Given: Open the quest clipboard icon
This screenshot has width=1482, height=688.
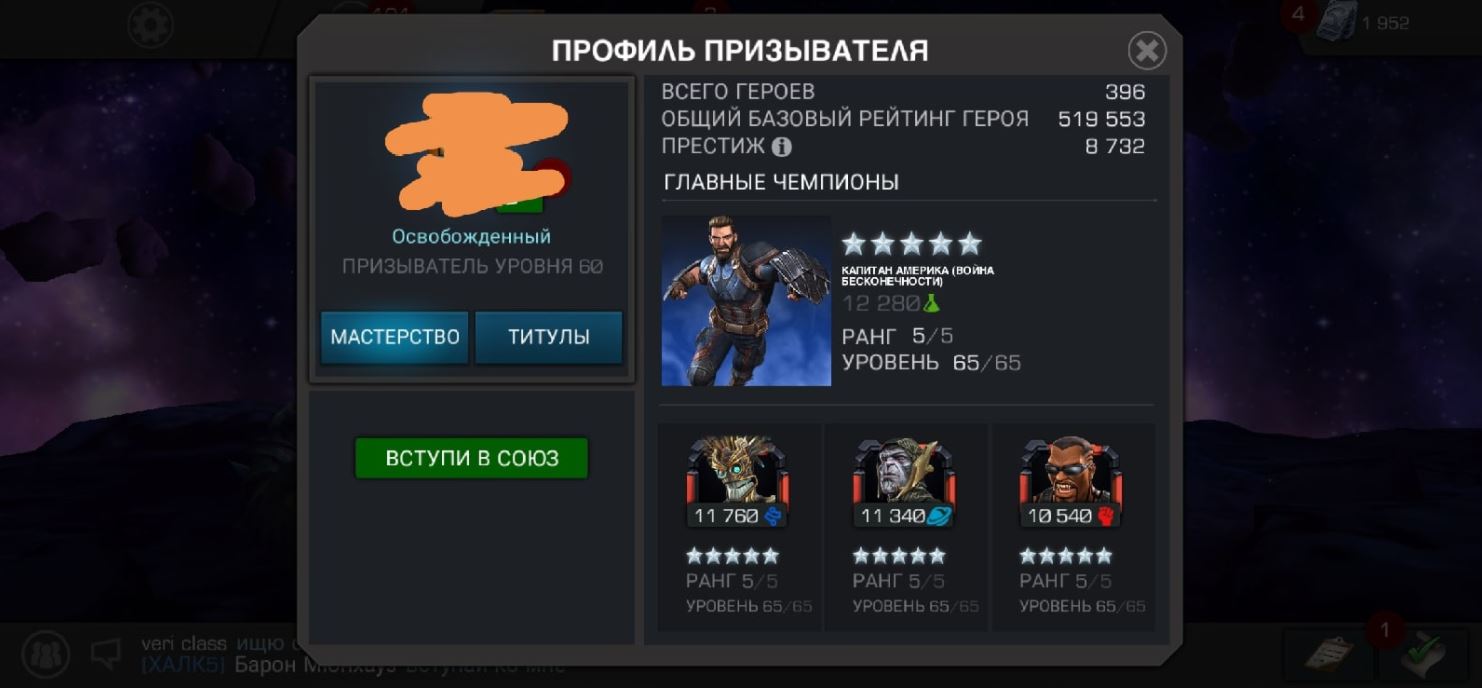Looking at the screenshot, I should click(x=1329, y=654).
